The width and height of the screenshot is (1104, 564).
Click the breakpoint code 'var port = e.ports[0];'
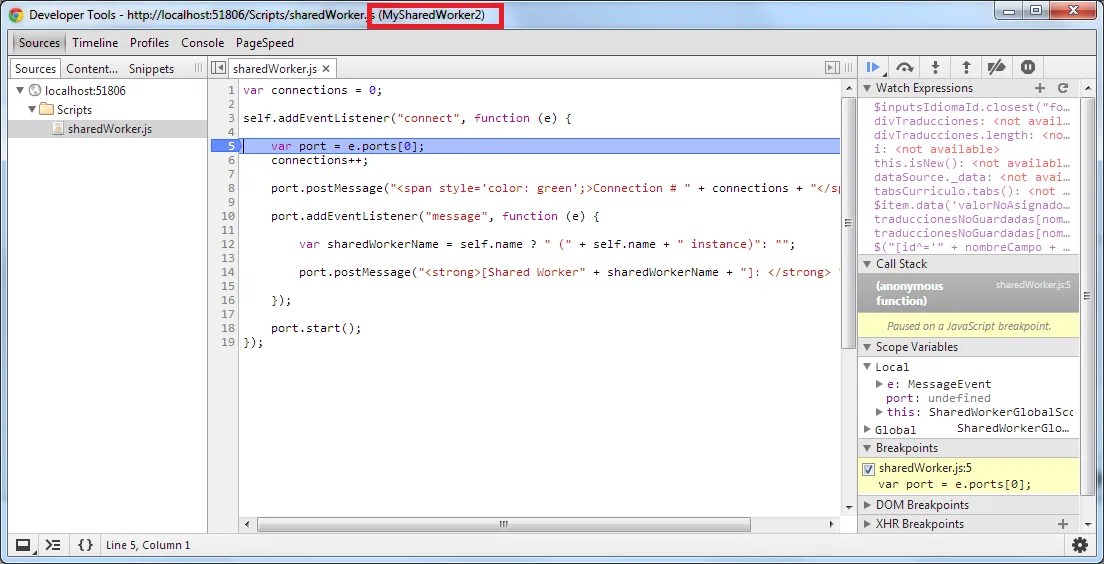point(955,484)
